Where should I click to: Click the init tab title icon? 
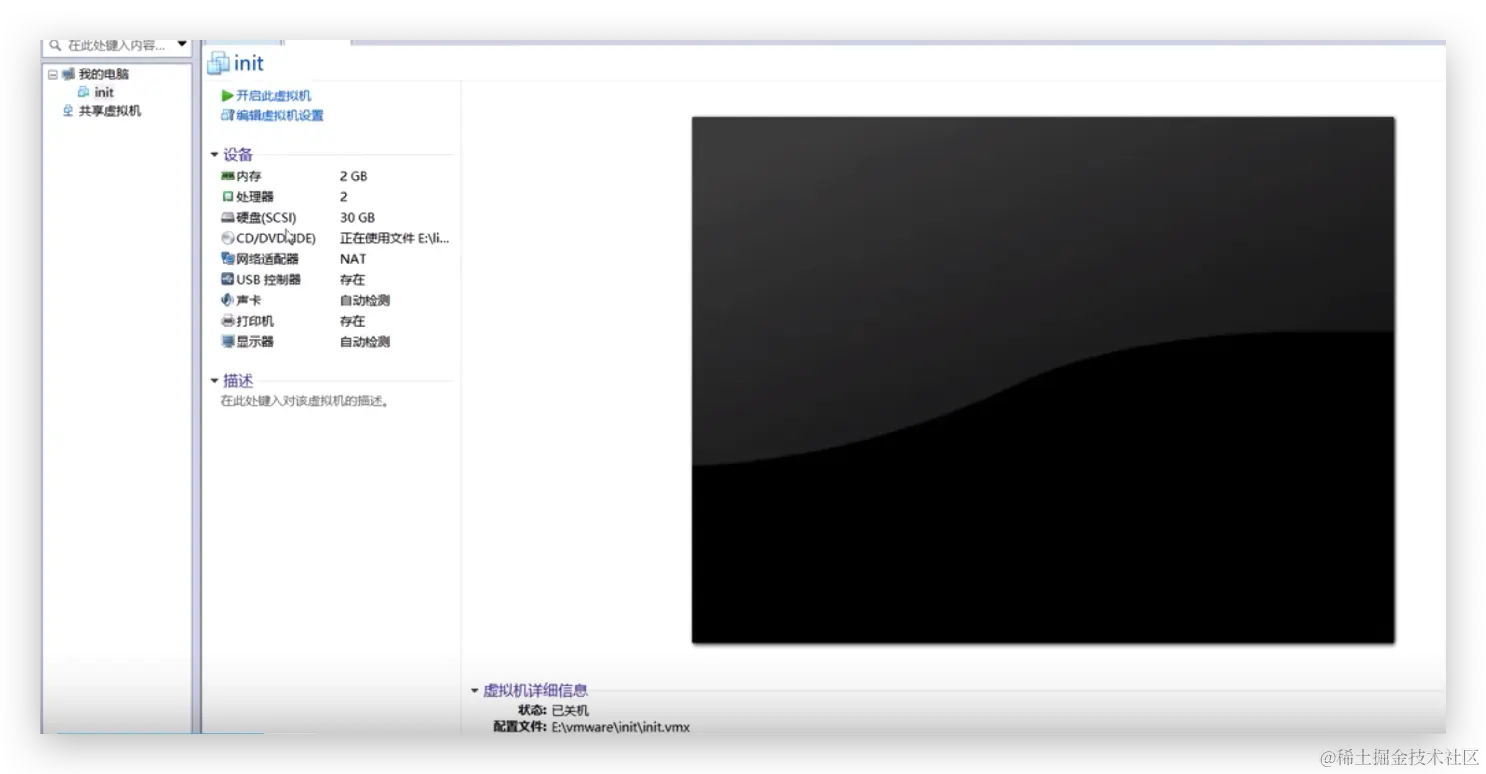pos(218,64)
